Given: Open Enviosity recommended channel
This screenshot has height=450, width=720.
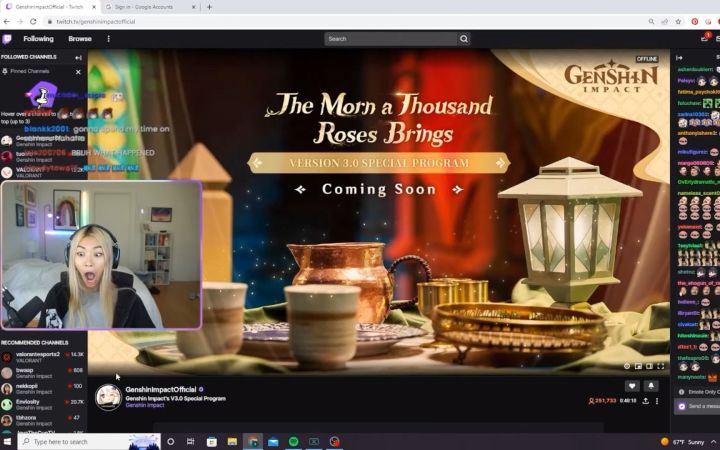Looking at the screenshot, I should click(43, 405).
